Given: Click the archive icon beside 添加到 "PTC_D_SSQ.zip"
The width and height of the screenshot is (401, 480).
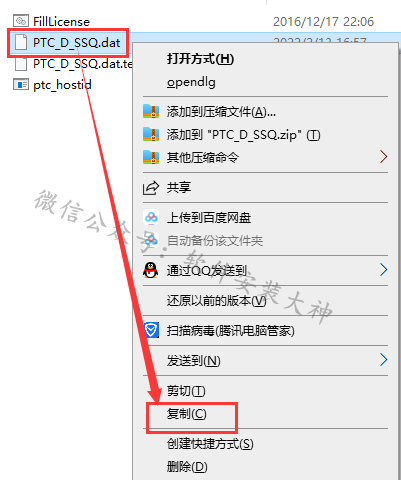Looking at the screenshot, I should [151, 134].
